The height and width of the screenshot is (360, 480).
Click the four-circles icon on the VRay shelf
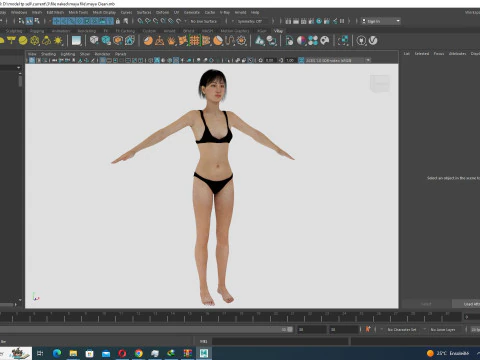click(313, 41)
